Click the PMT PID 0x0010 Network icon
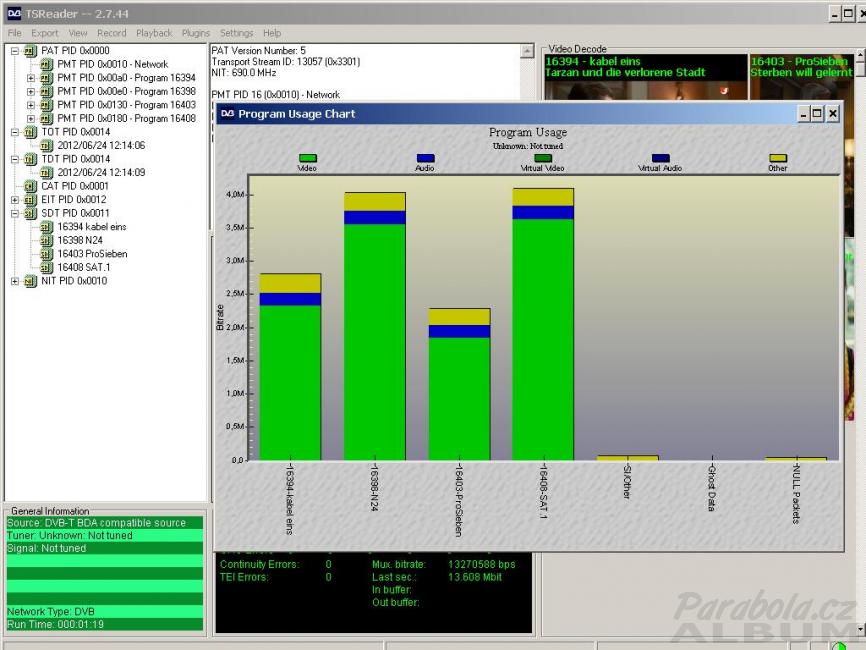This screenshot has width=866, height=650. point(47,65)
